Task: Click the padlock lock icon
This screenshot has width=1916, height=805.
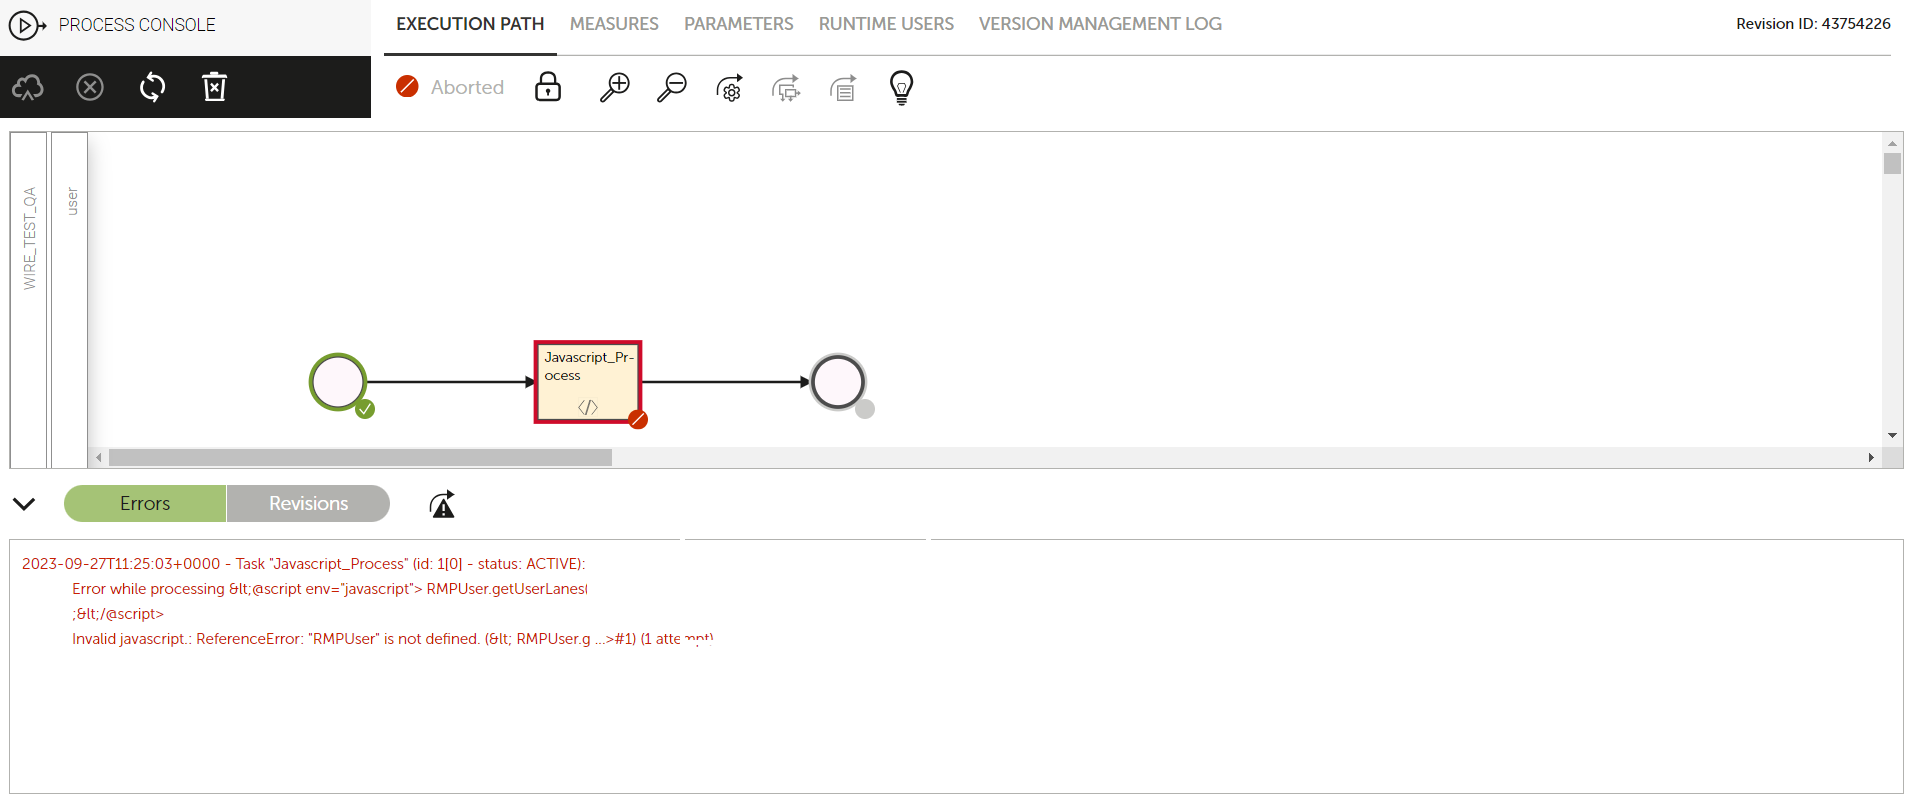Action: [548, 87]
